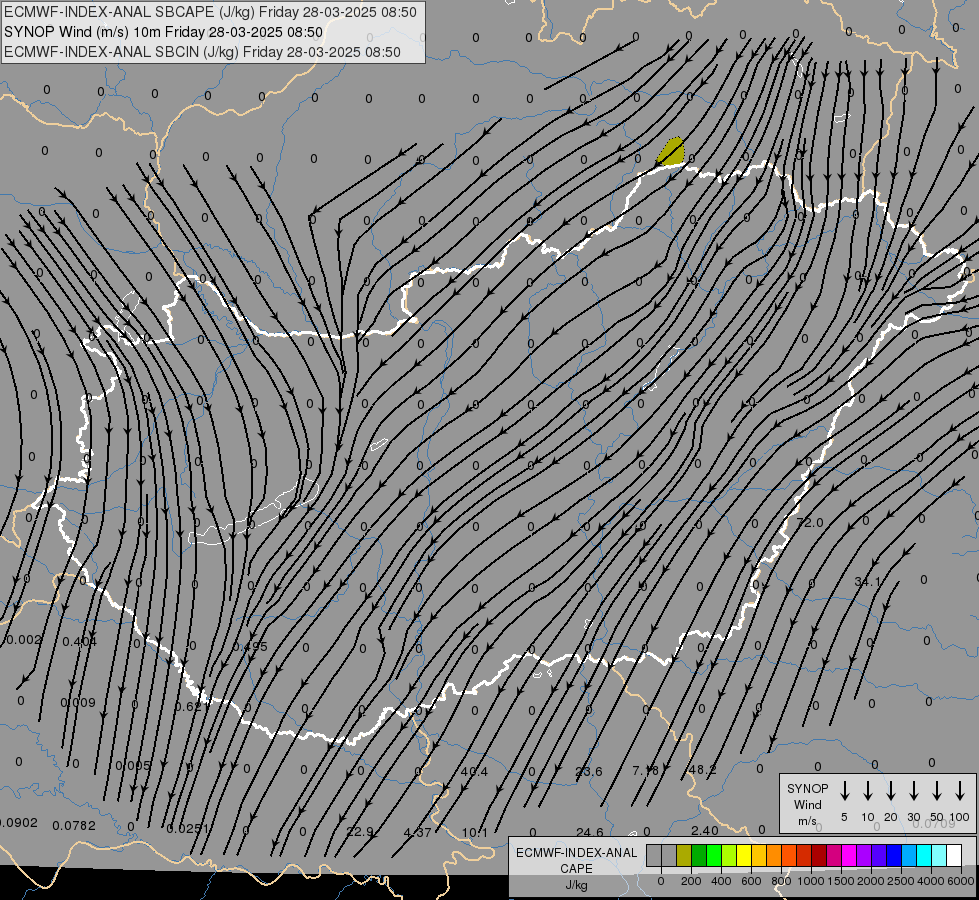
Task: Click the 20 m/s wind arrow in legend
Action: [891, 791]
